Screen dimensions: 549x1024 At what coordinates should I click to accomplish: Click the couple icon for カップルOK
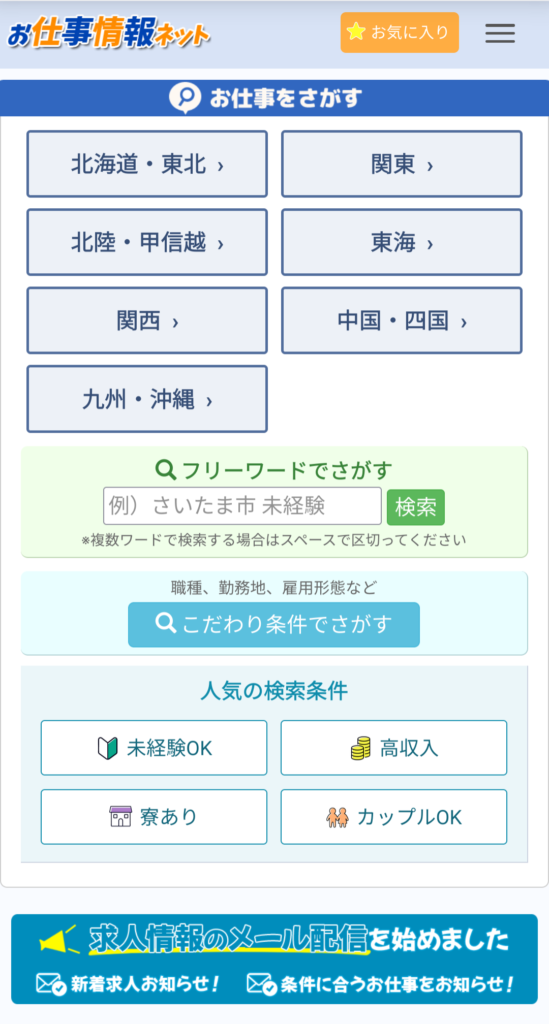tap(337, 816)
